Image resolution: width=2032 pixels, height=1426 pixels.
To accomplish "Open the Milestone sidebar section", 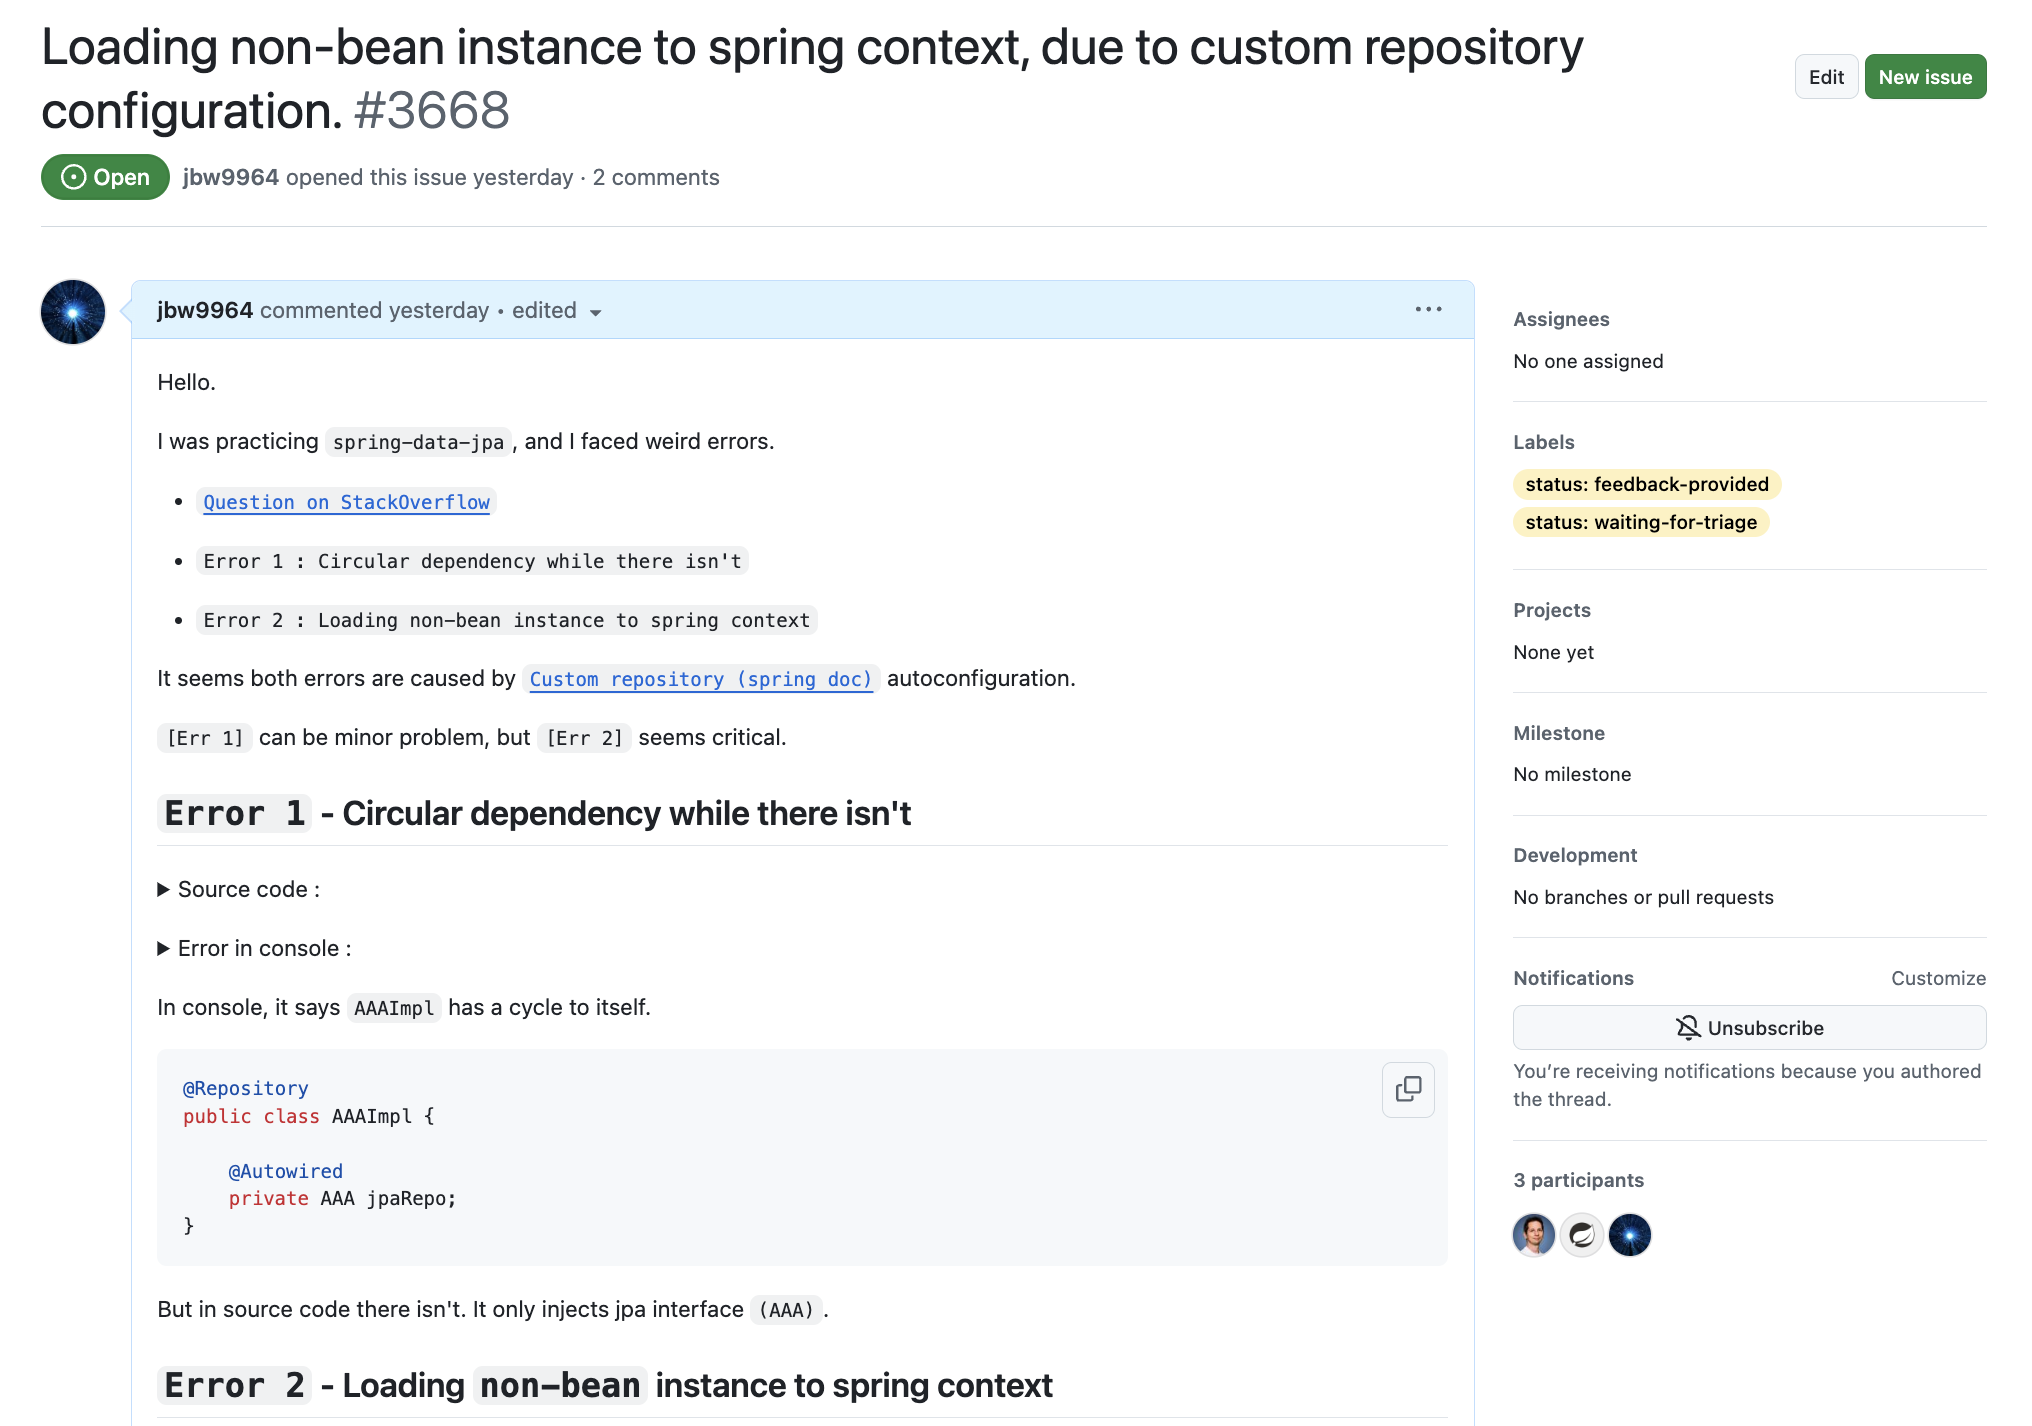I will [1558, 733].
